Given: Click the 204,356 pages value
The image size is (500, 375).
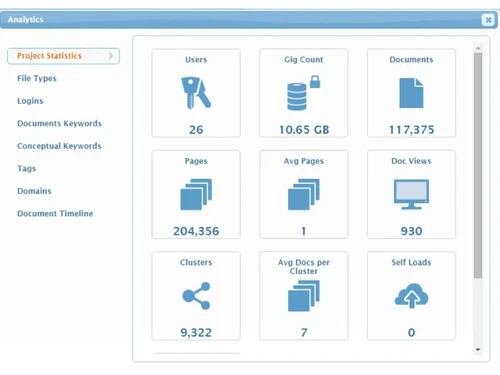Looking at the screenshot, I should click(x=196, y=231).
